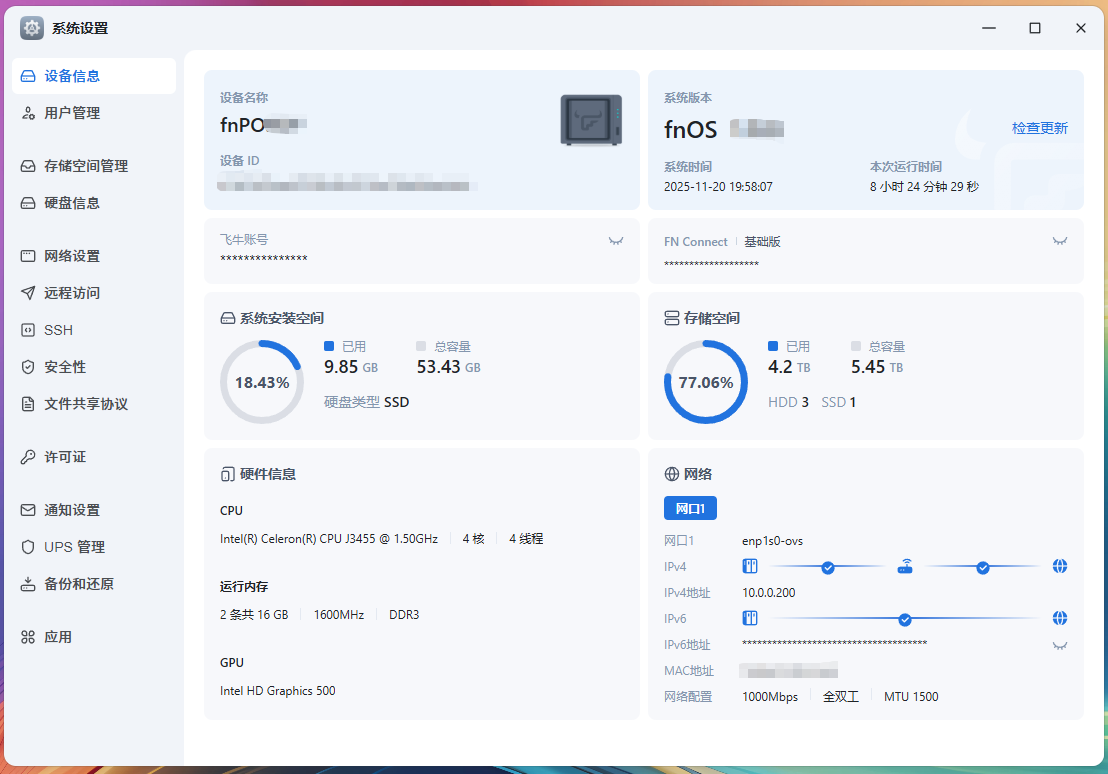Open the 备份和还原 sidebar item

pyautogui.click(x=78, y=584)
